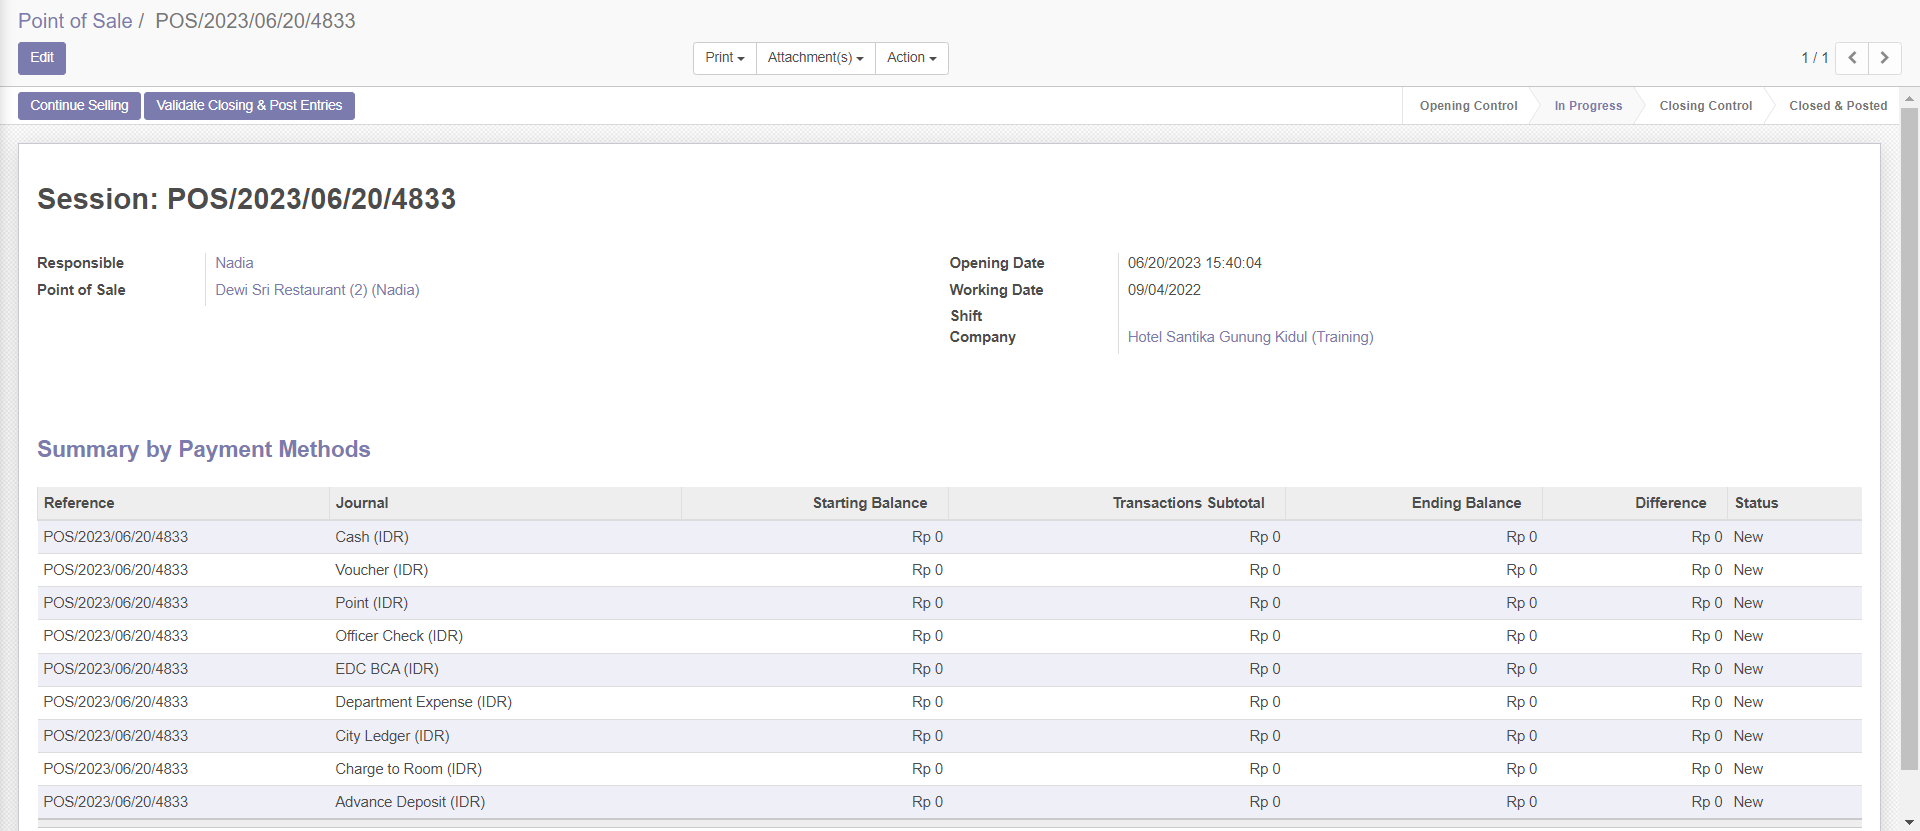Open the Voucher (IDR) row
The image size is (1920, 831).
click(949, 570)
